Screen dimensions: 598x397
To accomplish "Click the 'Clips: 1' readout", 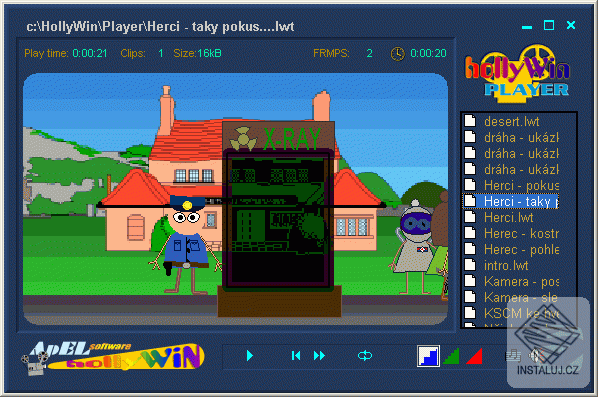I will (142, 53).
